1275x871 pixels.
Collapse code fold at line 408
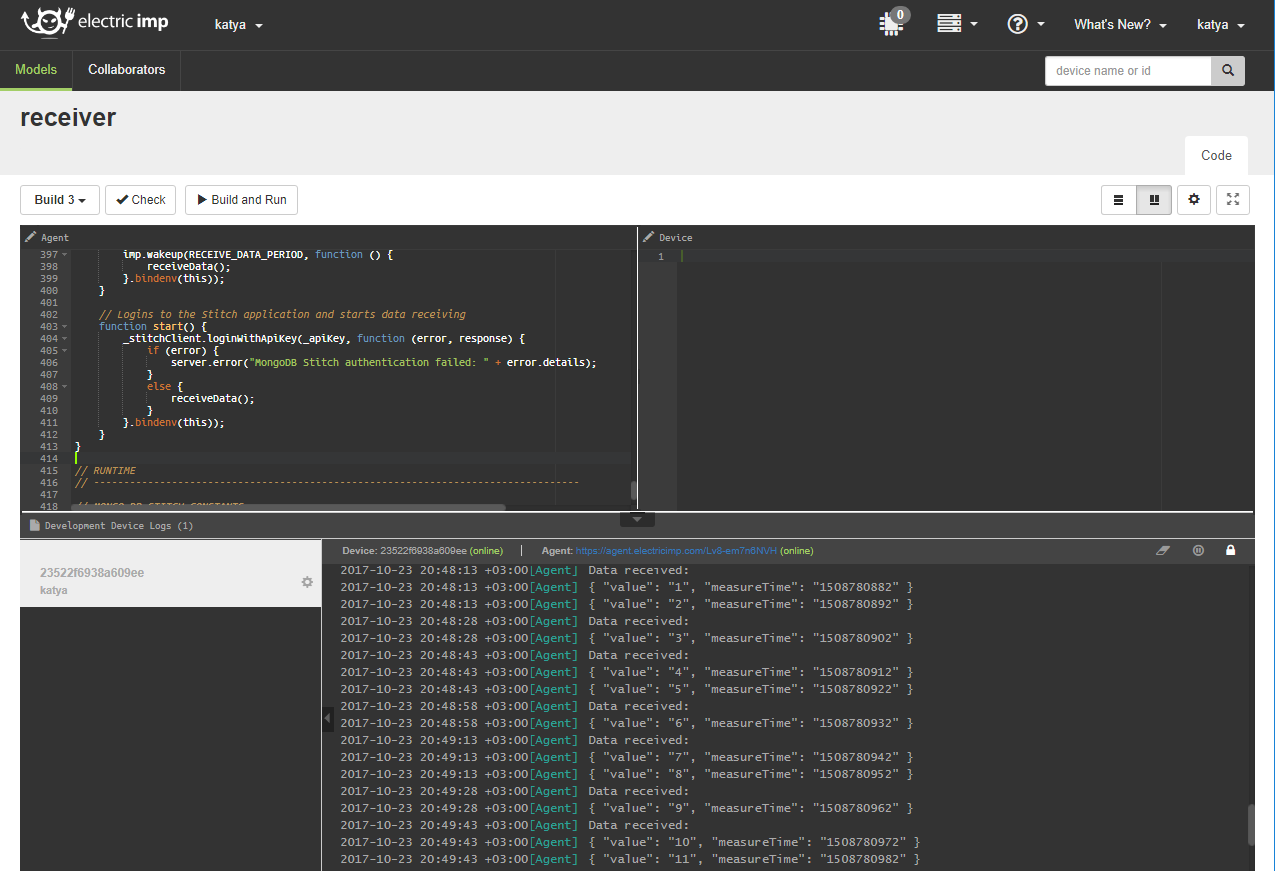tap(65, 387)
